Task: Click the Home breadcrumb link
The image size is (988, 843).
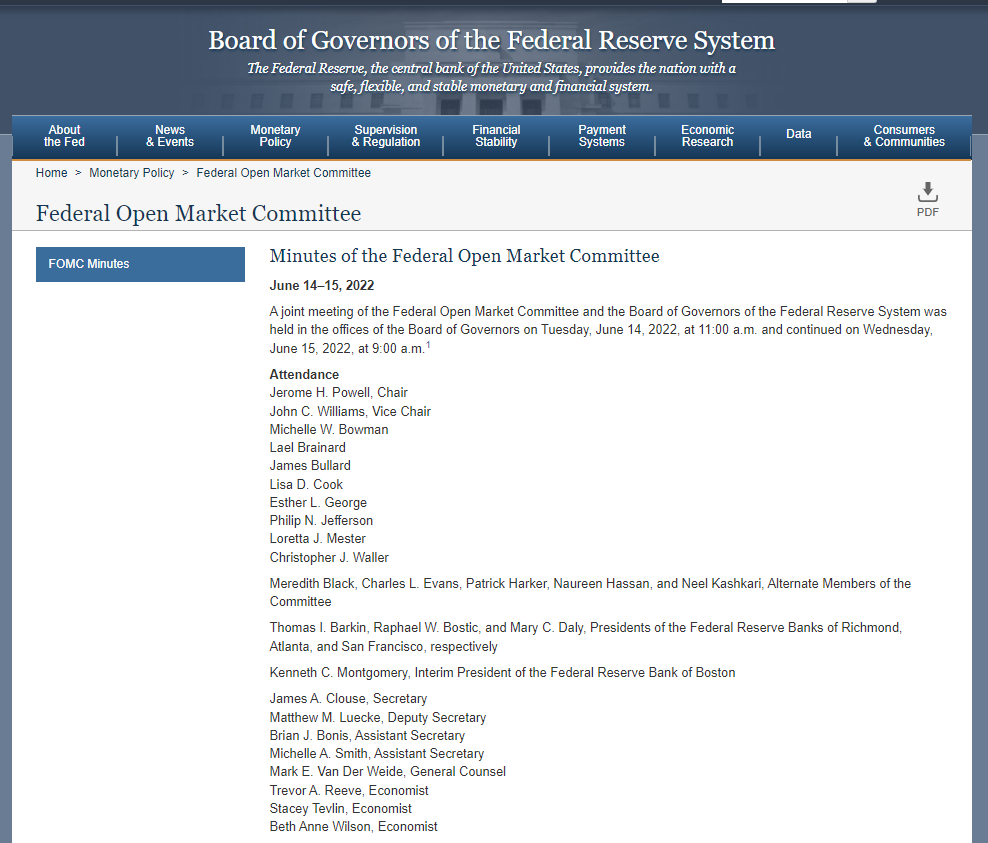Action: pos(52,173)
